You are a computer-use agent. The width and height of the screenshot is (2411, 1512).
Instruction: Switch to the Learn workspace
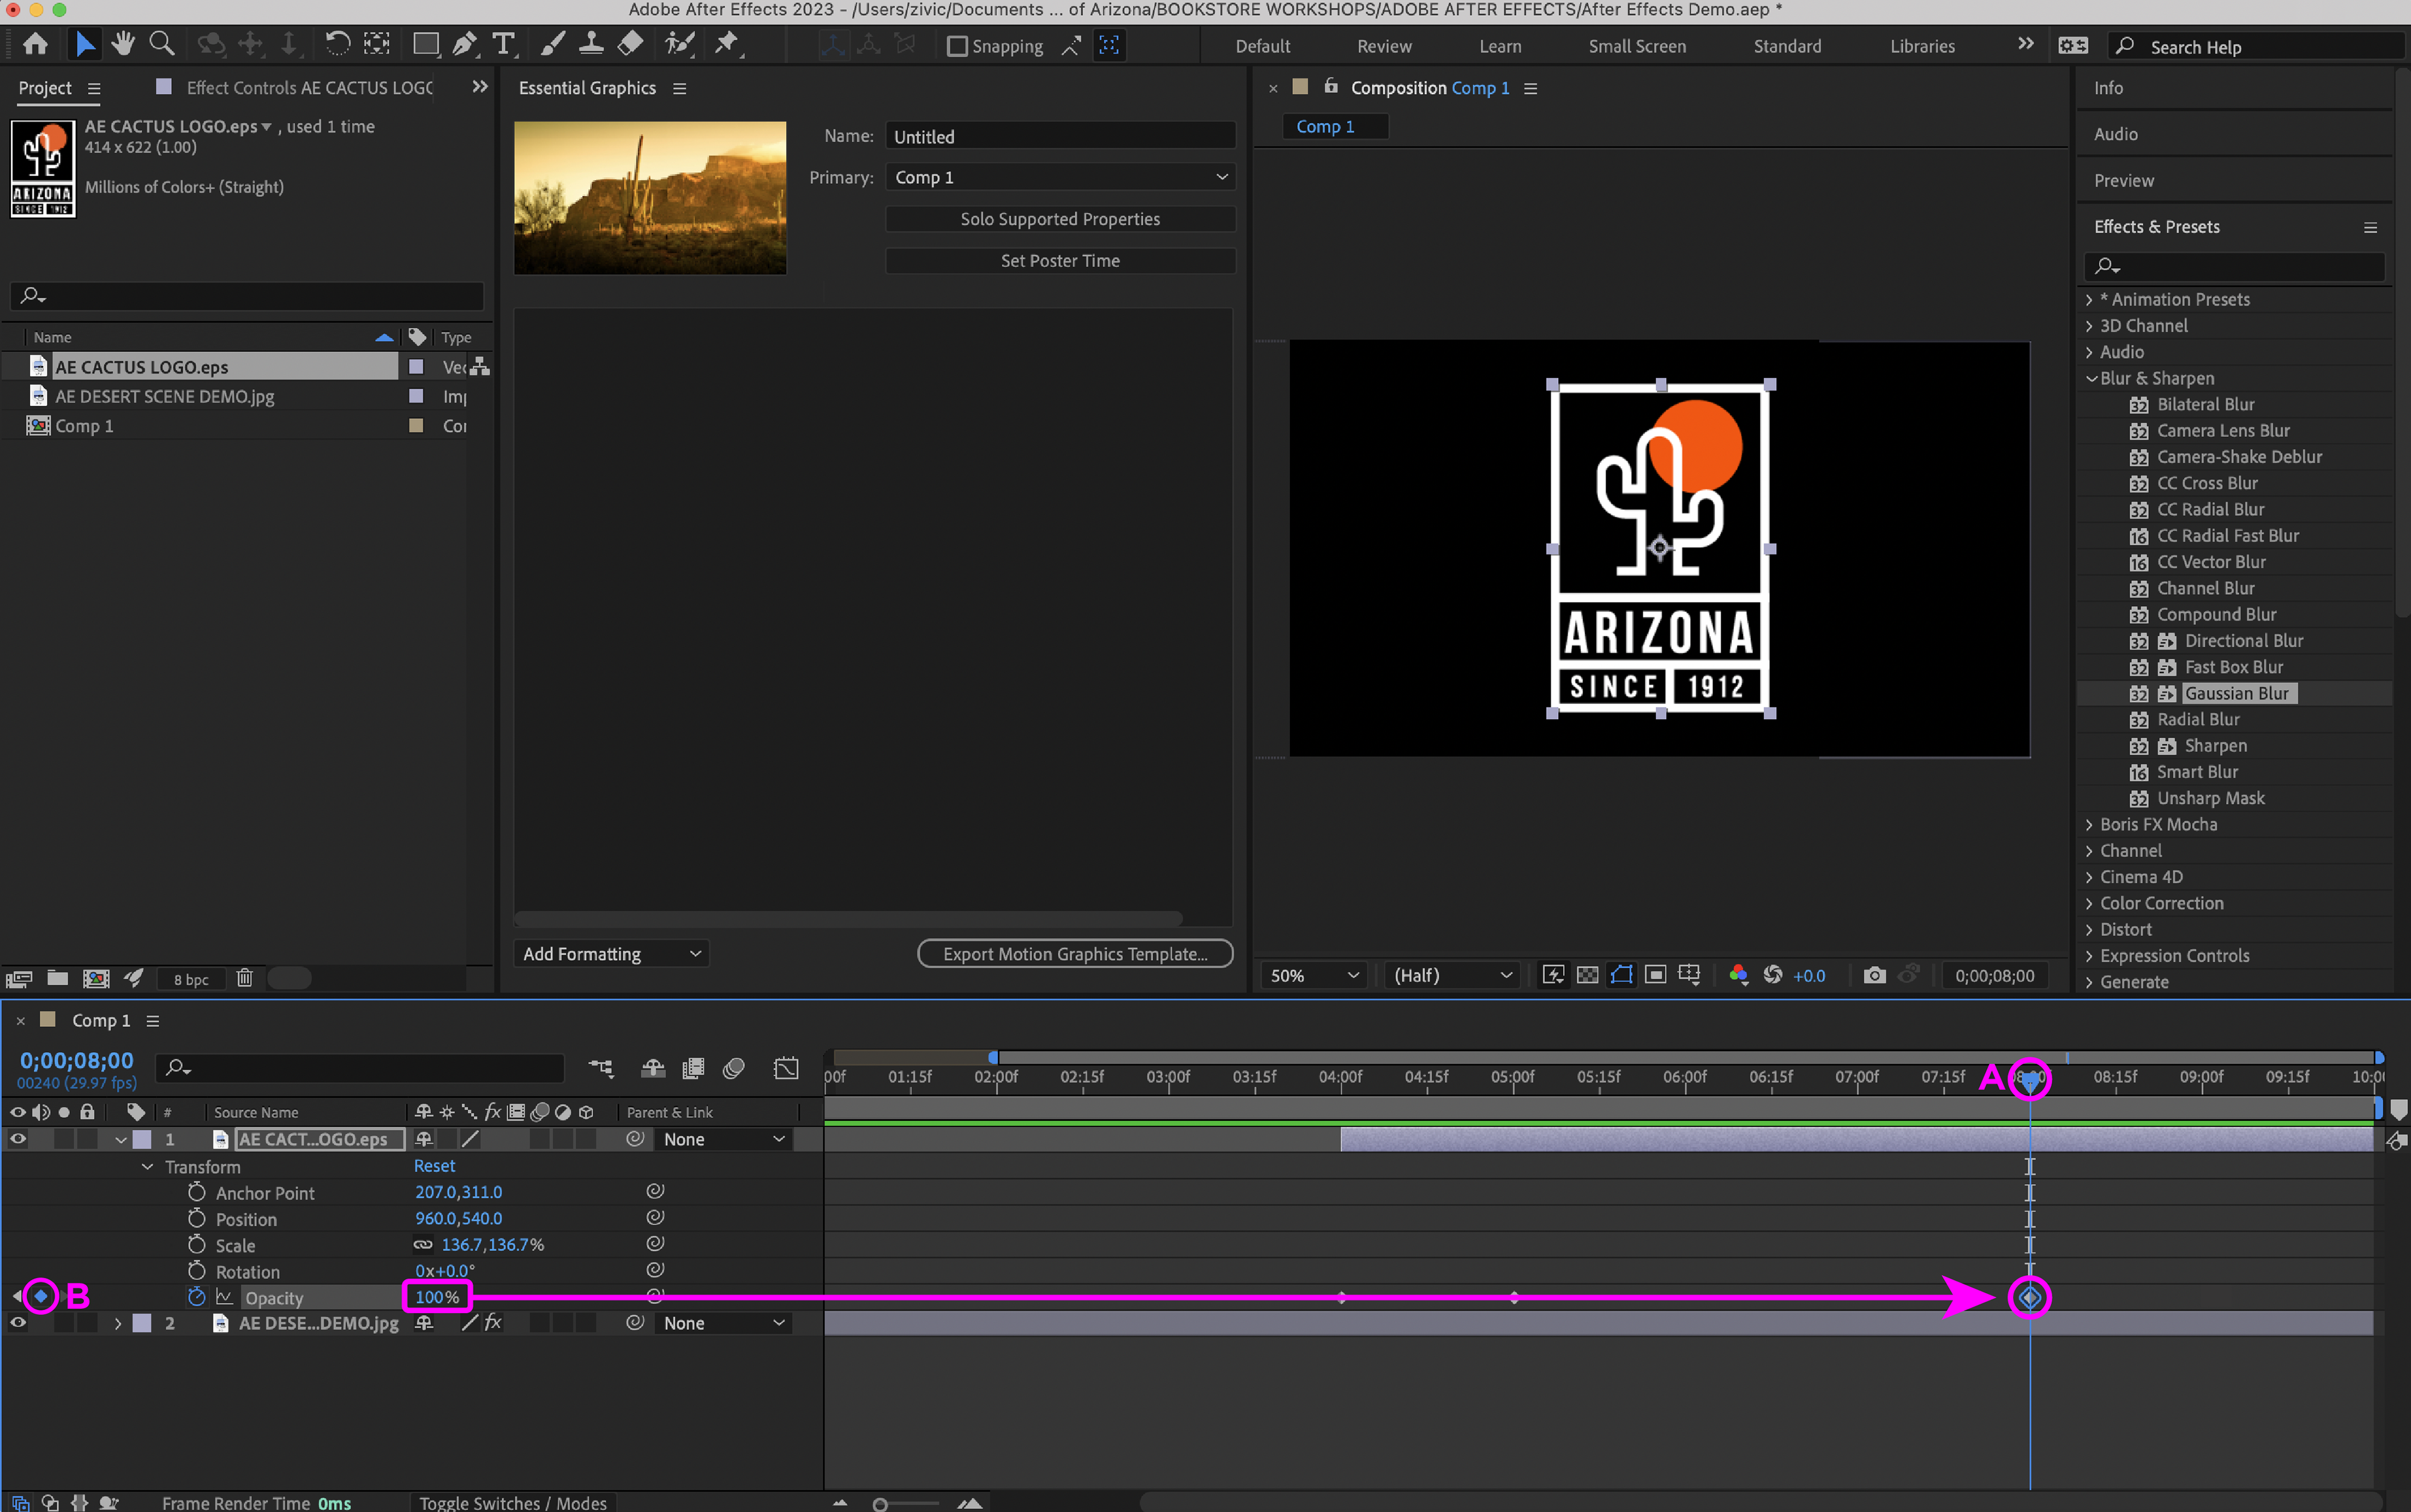pyautogui.click(x=1499, y=46)
